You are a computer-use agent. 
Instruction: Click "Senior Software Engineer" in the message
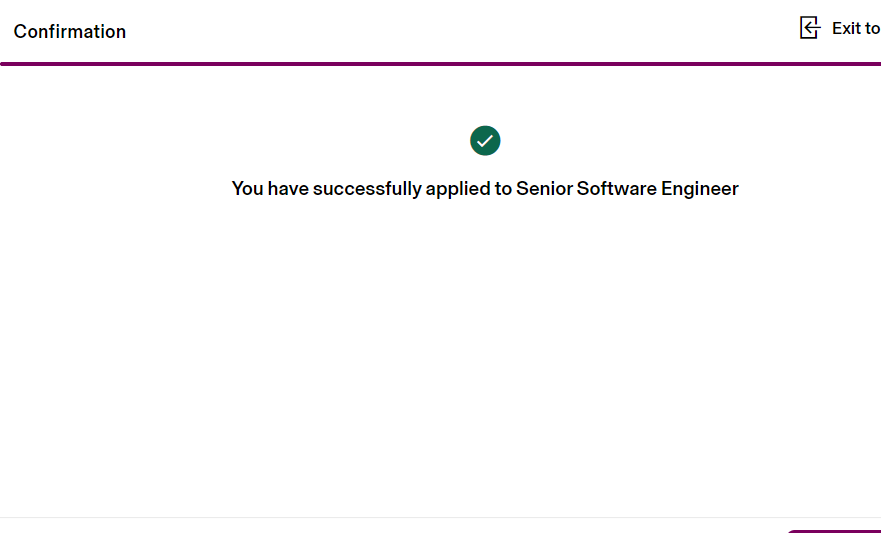point(627,188)
